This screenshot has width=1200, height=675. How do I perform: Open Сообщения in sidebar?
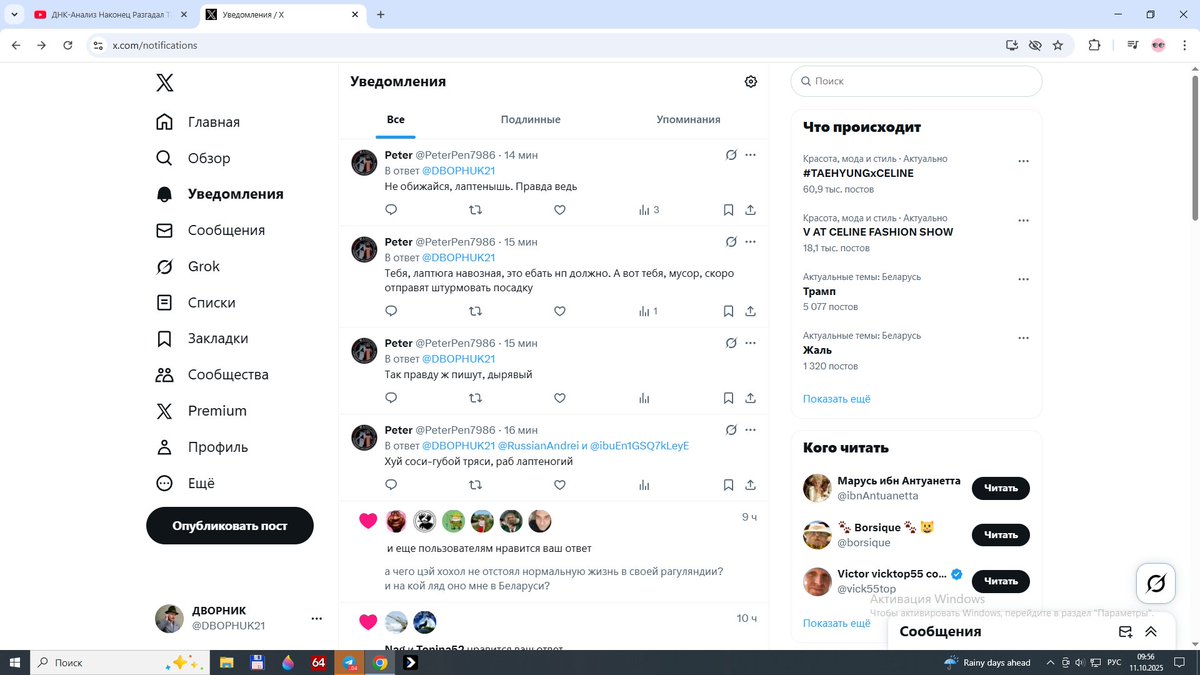coord(210,230)
